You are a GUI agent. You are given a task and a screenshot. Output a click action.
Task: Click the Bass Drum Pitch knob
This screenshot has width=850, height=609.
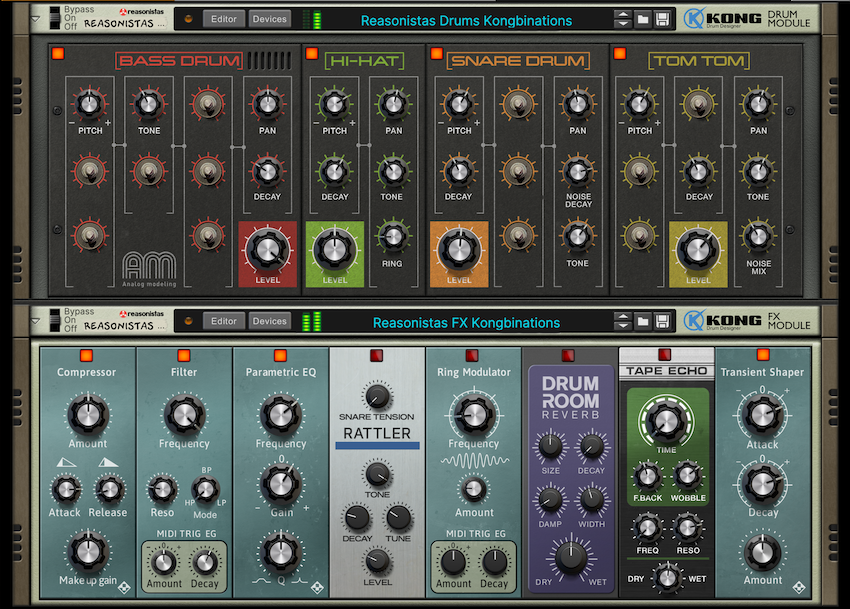tap(89, 104)
